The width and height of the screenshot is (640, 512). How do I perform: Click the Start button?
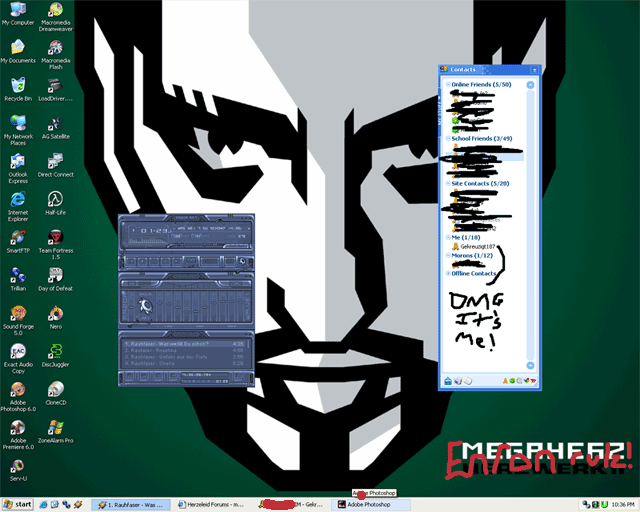18,505
